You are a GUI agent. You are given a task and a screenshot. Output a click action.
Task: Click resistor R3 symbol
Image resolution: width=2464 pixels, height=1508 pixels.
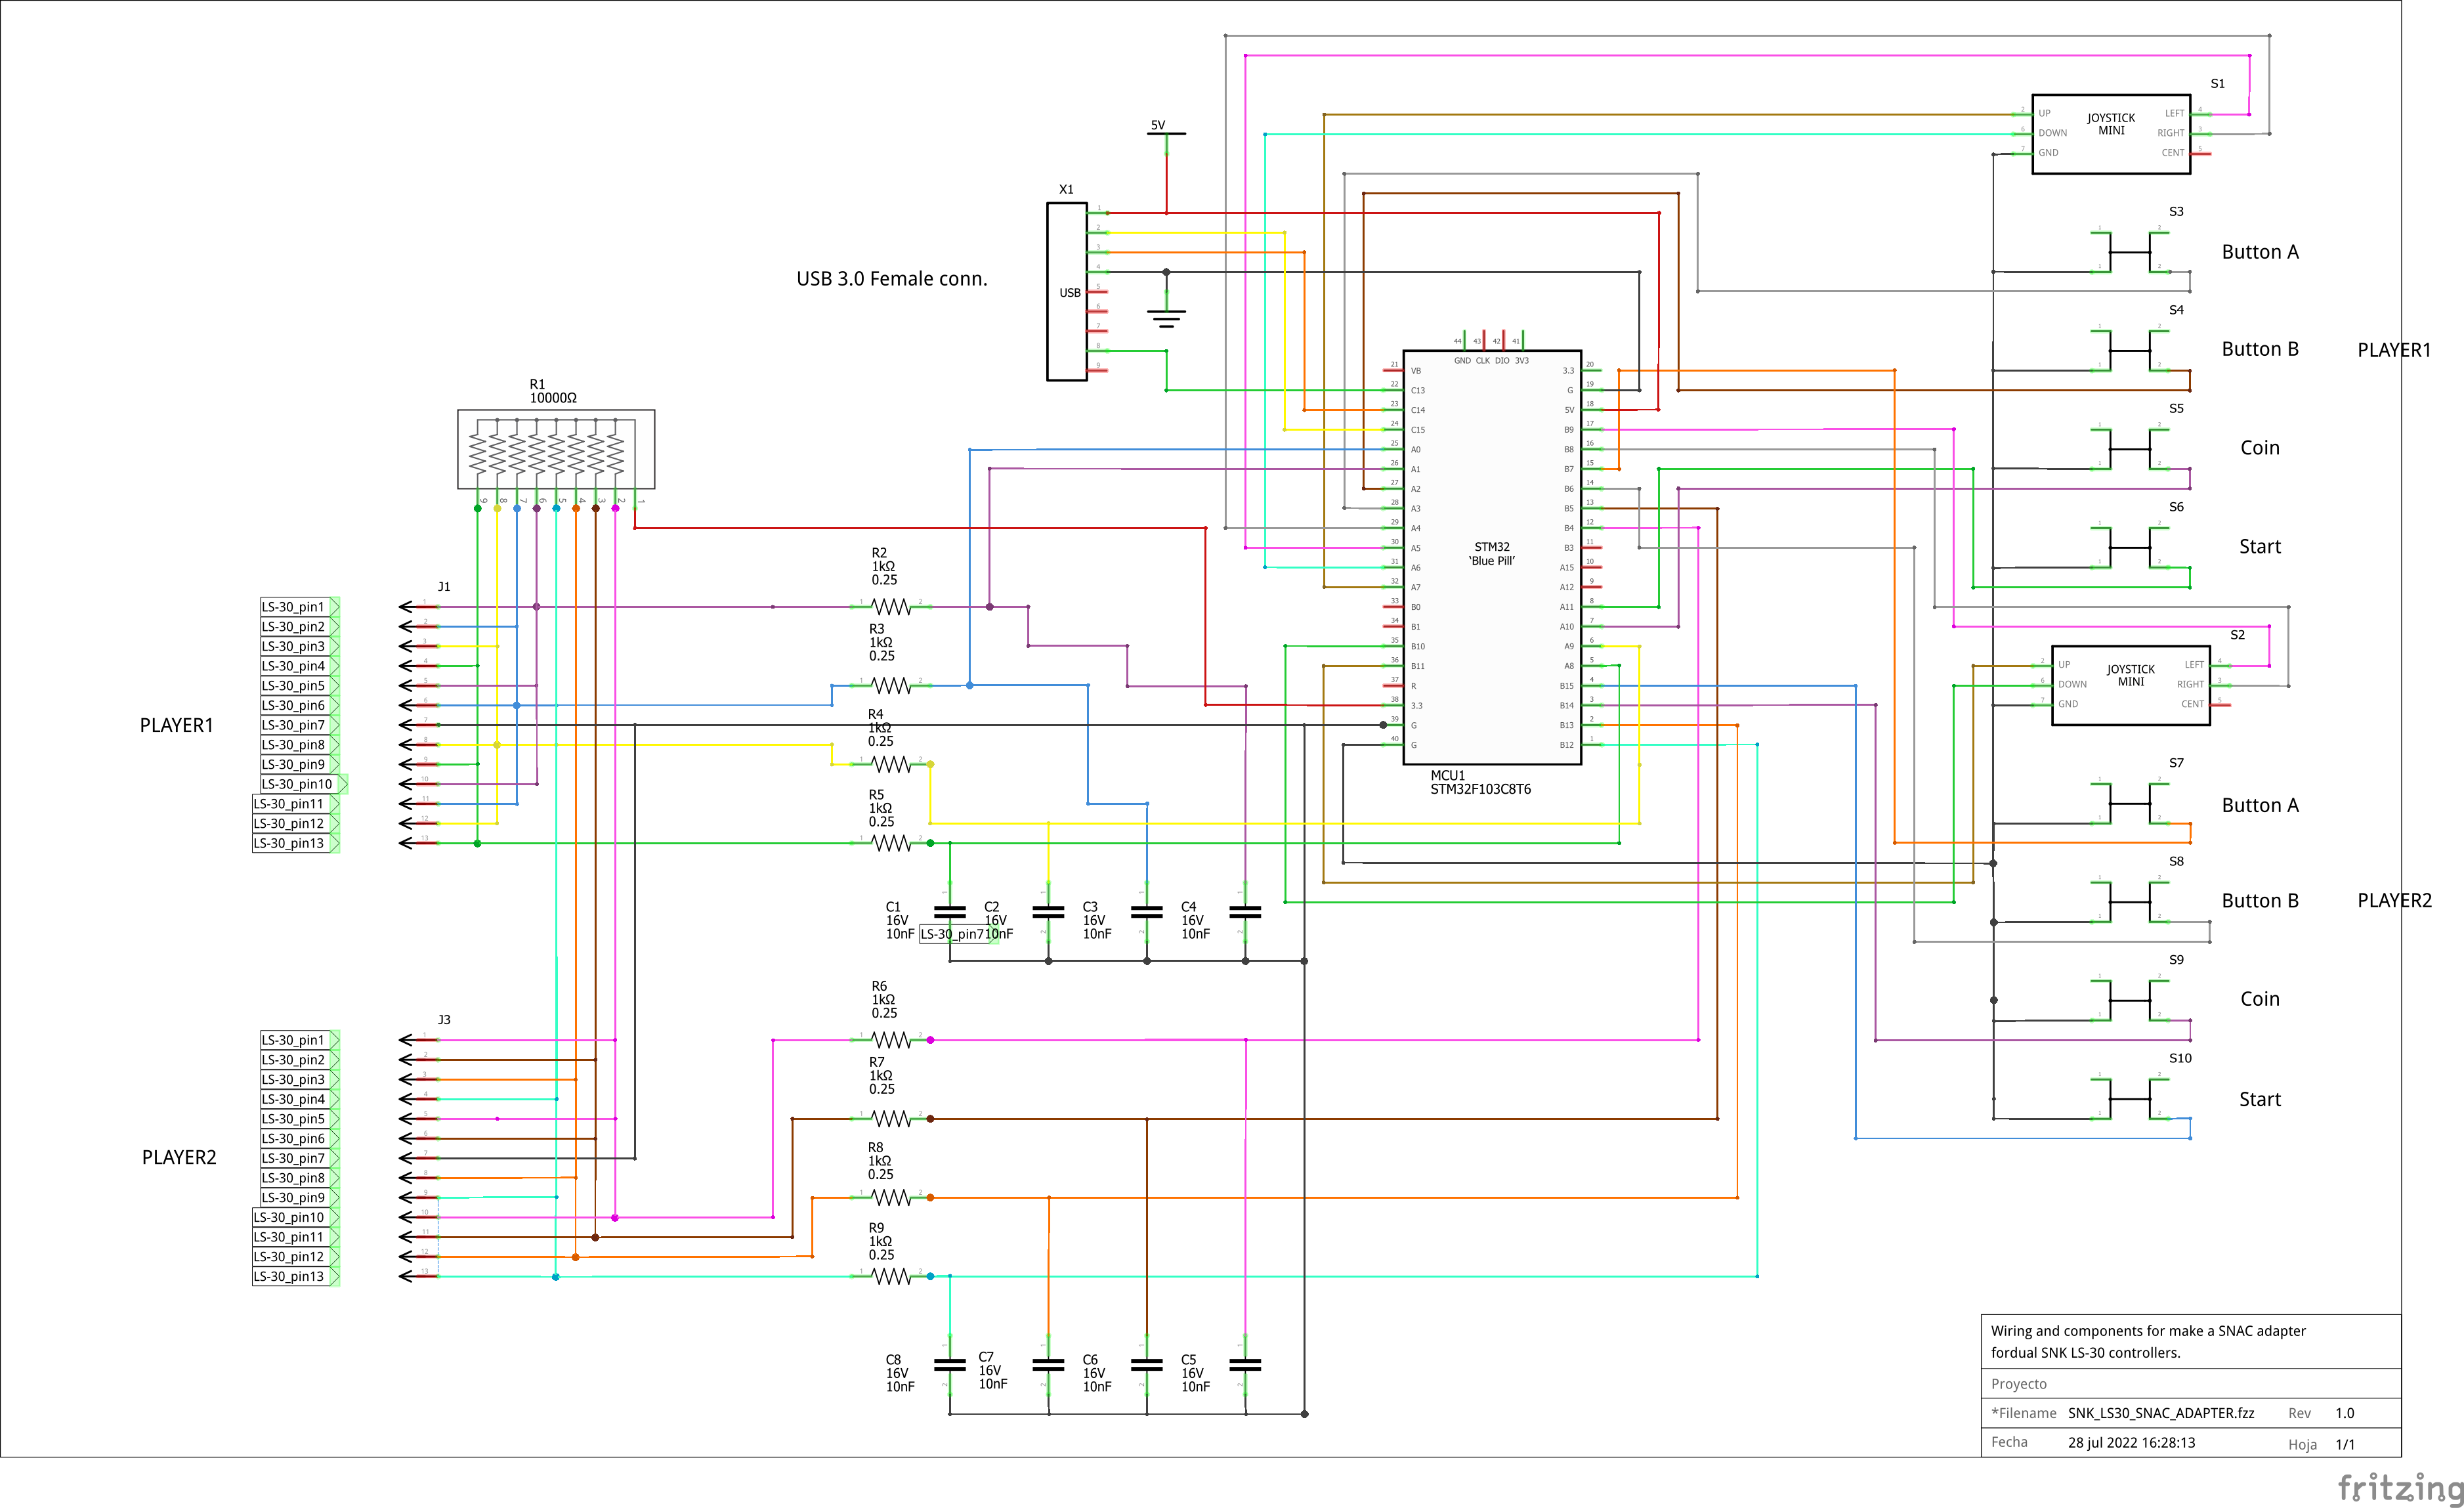click(x=891, y=685)
